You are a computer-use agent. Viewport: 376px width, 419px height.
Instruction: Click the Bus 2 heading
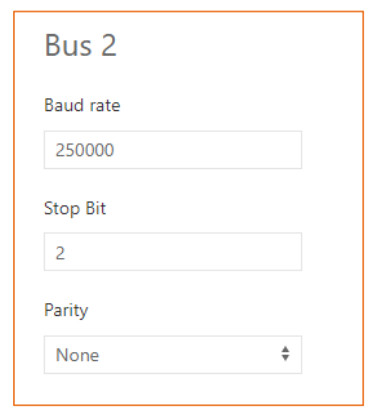[x=81, y=45]
